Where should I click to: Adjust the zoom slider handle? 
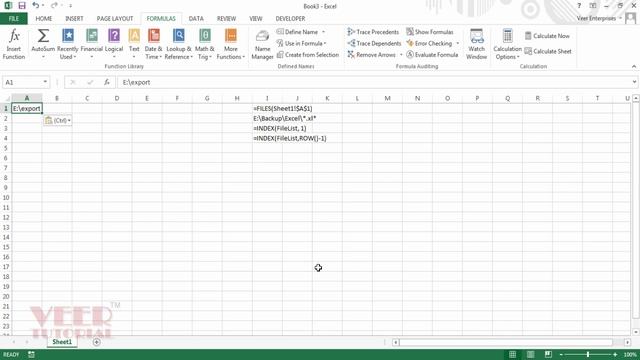(588, 354)
